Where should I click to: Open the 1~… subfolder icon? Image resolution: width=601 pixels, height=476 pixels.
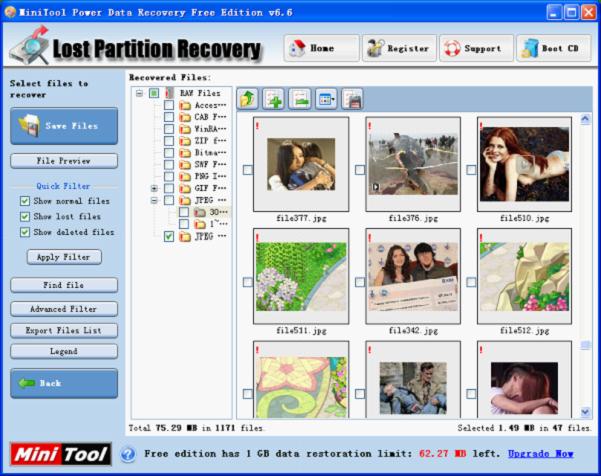click(x=200, y=224)
